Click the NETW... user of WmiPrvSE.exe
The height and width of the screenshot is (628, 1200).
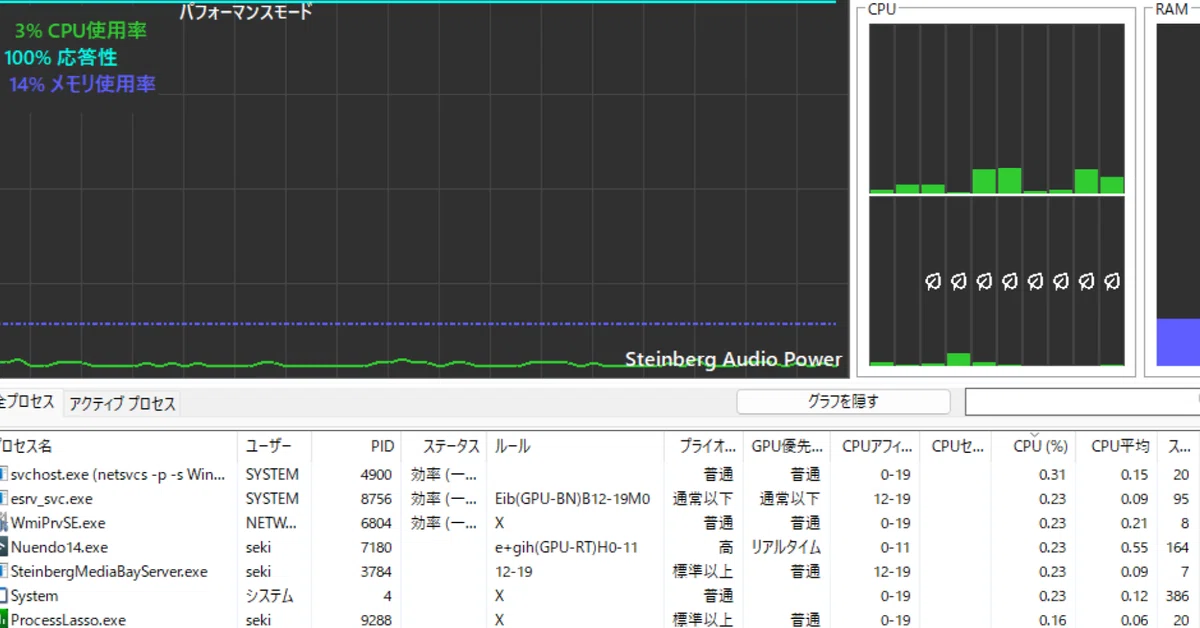[271, 522]
